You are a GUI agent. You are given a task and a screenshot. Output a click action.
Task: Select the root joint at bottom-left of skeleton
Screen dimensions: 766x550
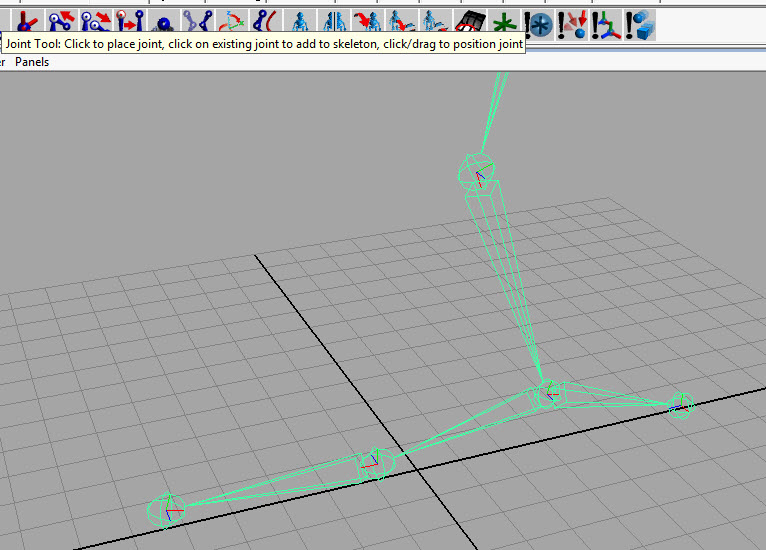pyautogui.click(x=166, y=510)
